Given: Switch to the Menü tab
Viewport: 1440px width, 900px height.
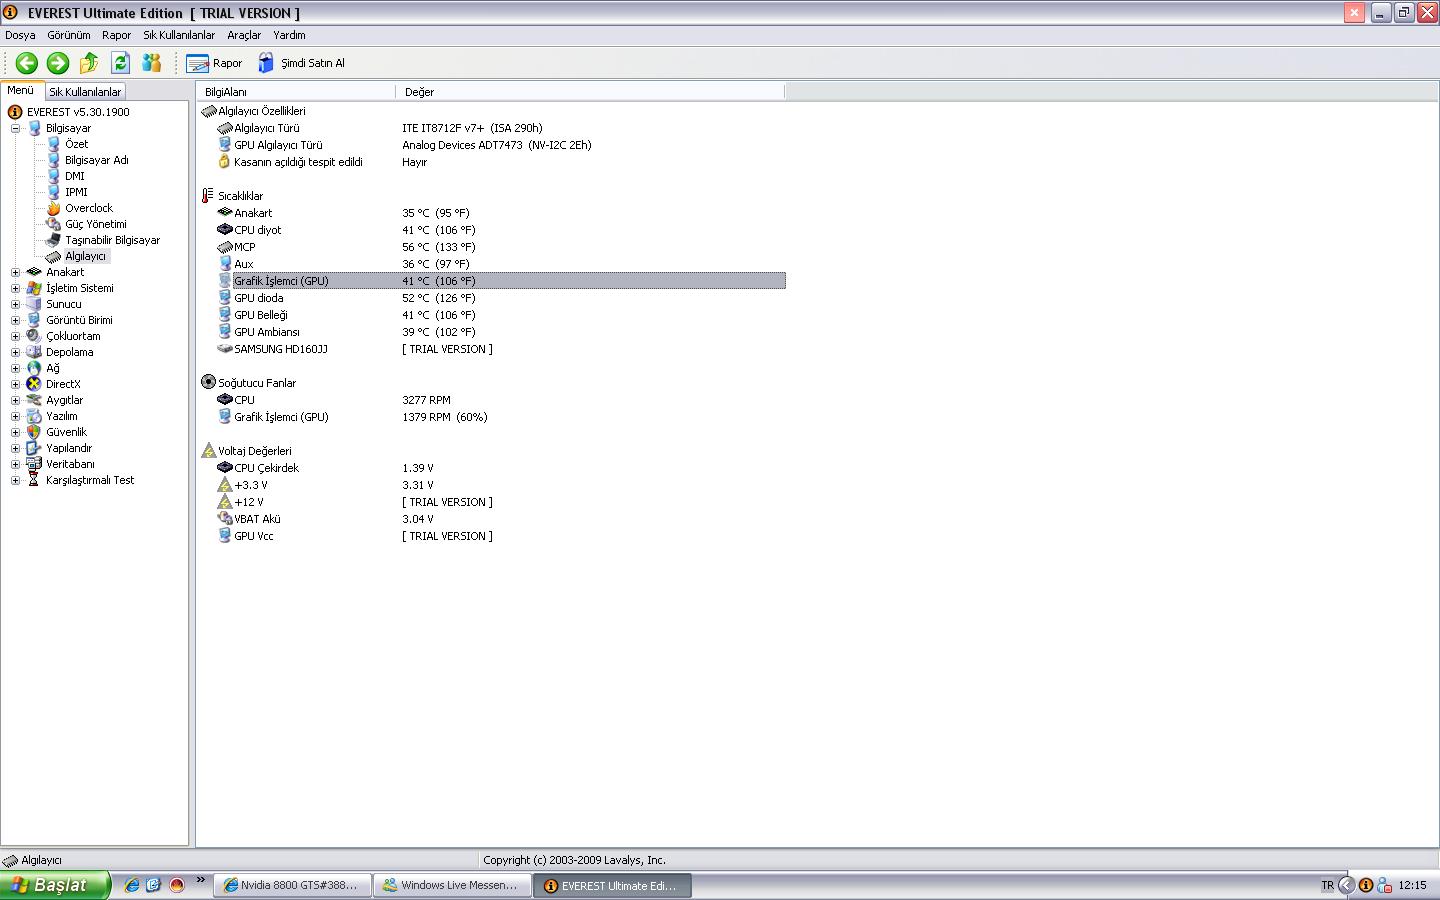Looking at the screenshot, I should click(21, 91).
